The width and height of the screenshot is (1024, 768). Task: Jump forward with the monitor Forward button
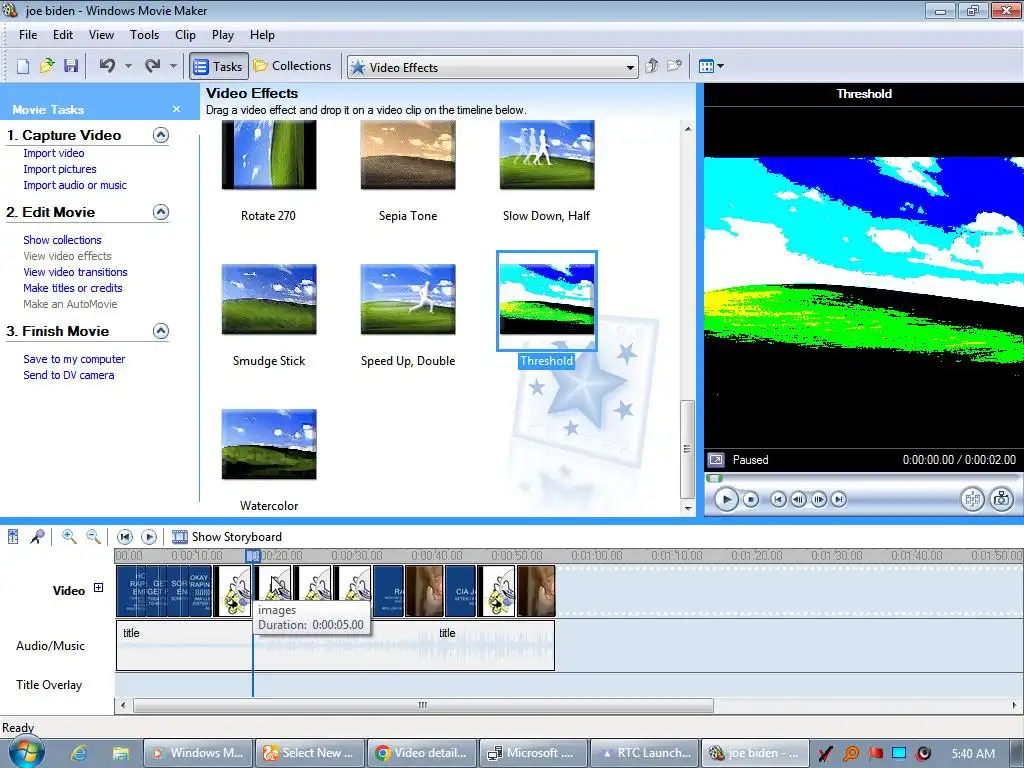[839, 500]
